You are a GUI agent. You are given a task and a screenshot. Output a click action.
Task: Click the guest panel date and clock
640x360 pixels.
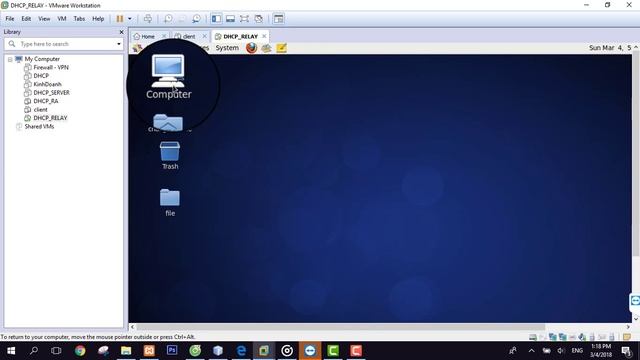point(610,48)
